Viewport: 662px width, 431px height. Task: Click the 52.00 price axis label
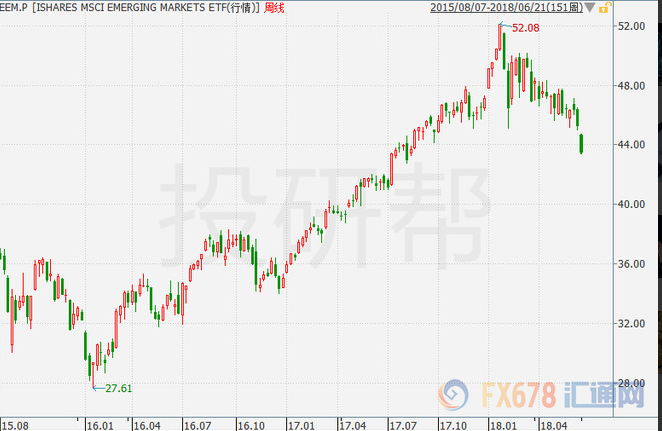click(x=632, y=26)
